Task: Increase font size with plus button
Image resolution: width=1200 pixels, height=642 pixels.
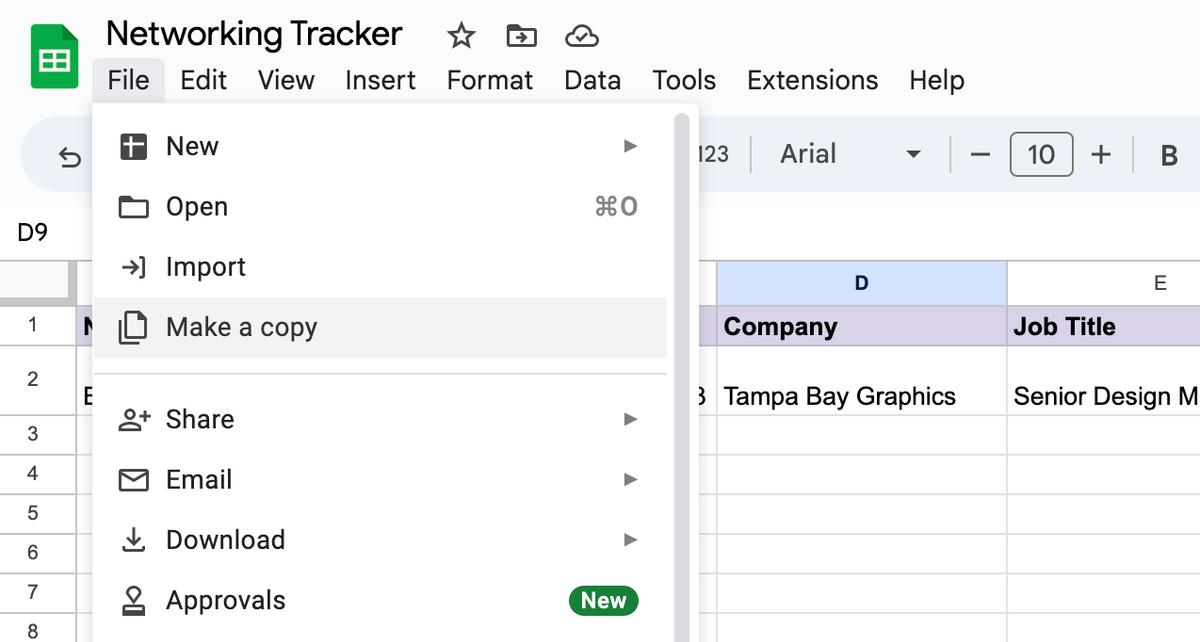Action: point(1101,155)
